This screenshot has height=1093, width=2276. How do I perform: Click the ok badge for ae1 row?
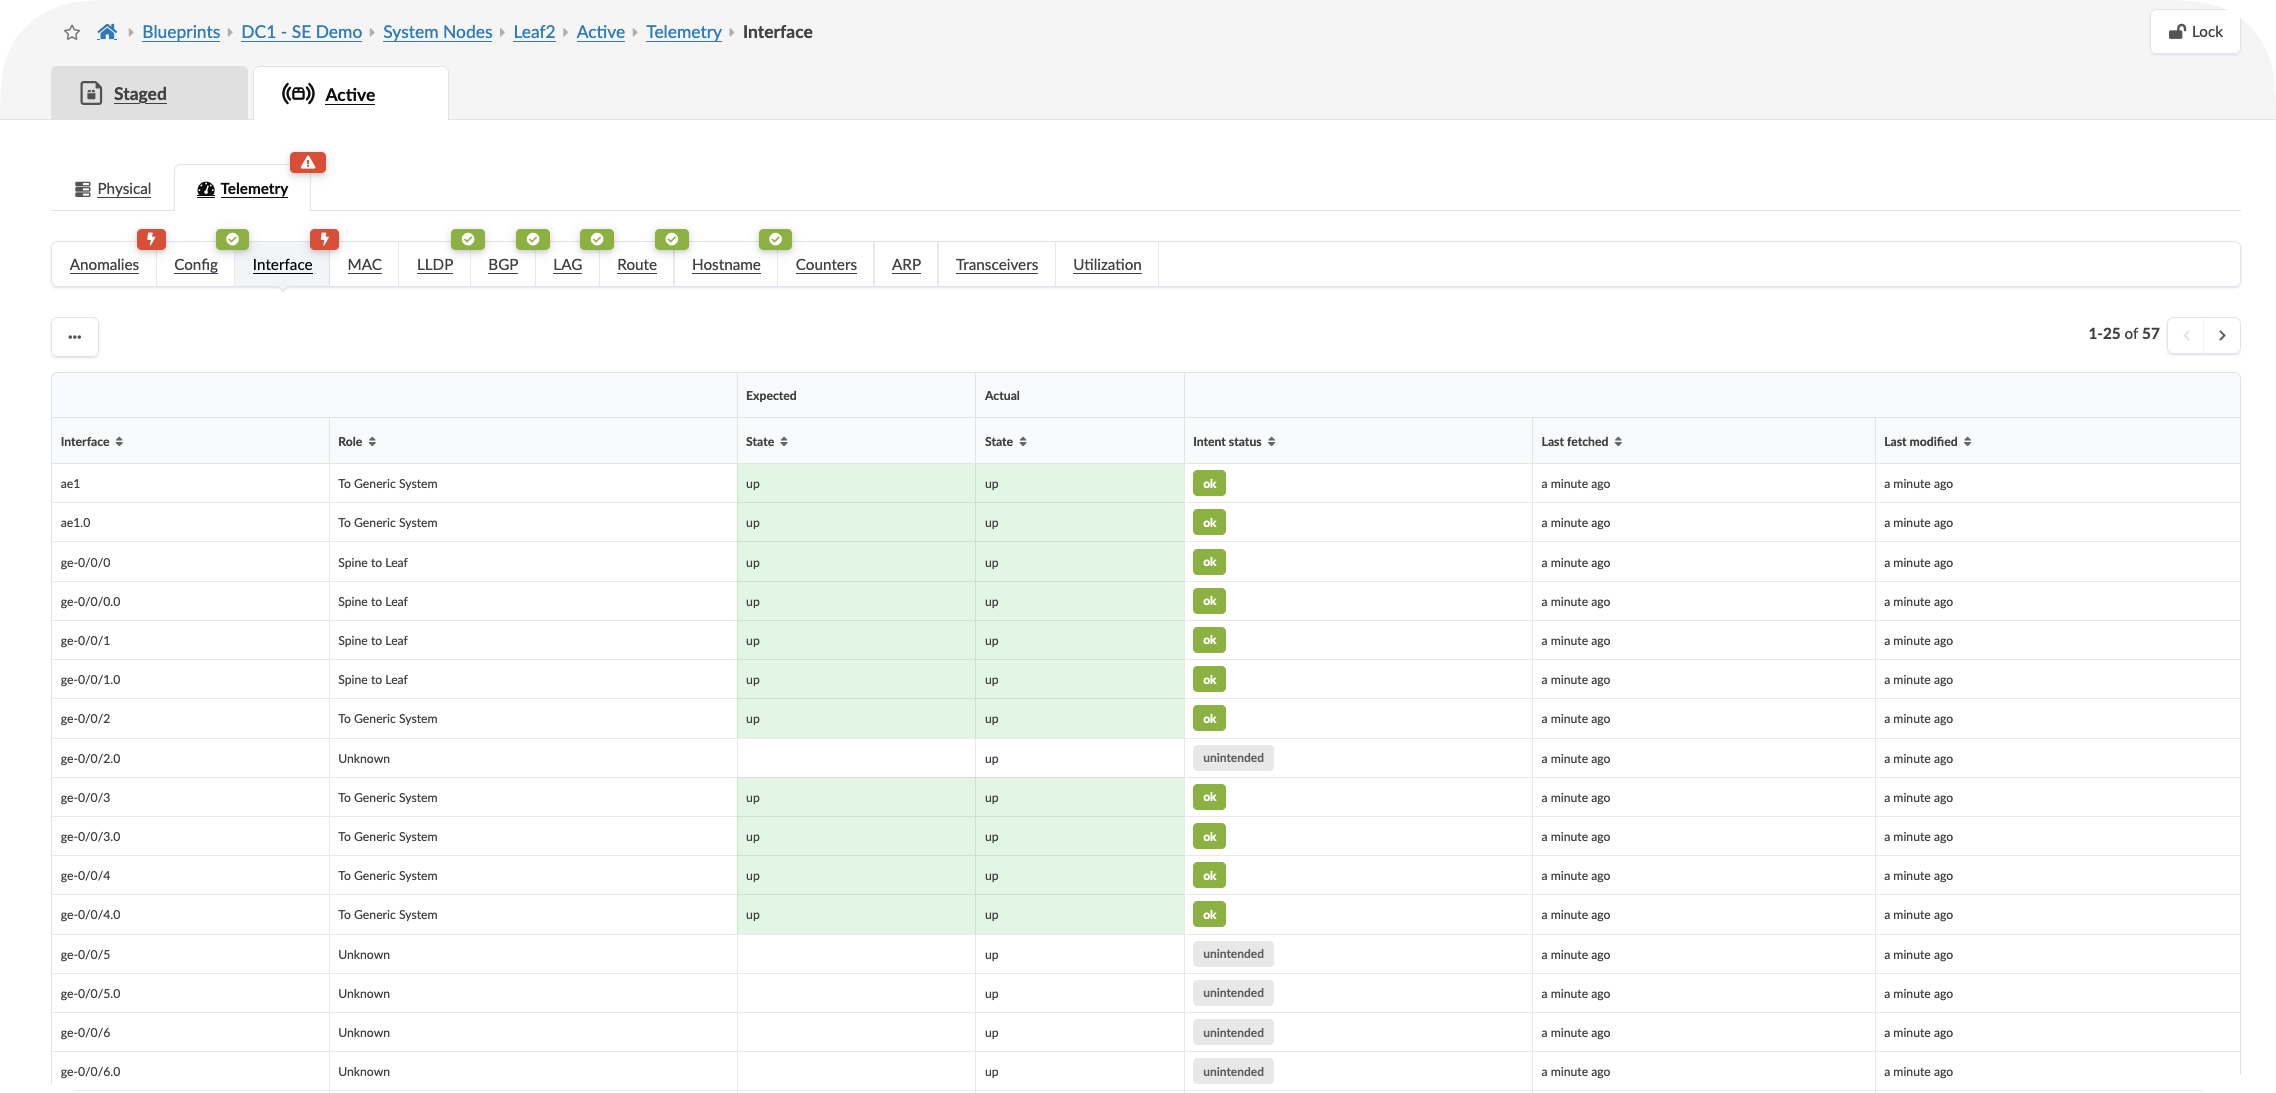click(1209, 484)
